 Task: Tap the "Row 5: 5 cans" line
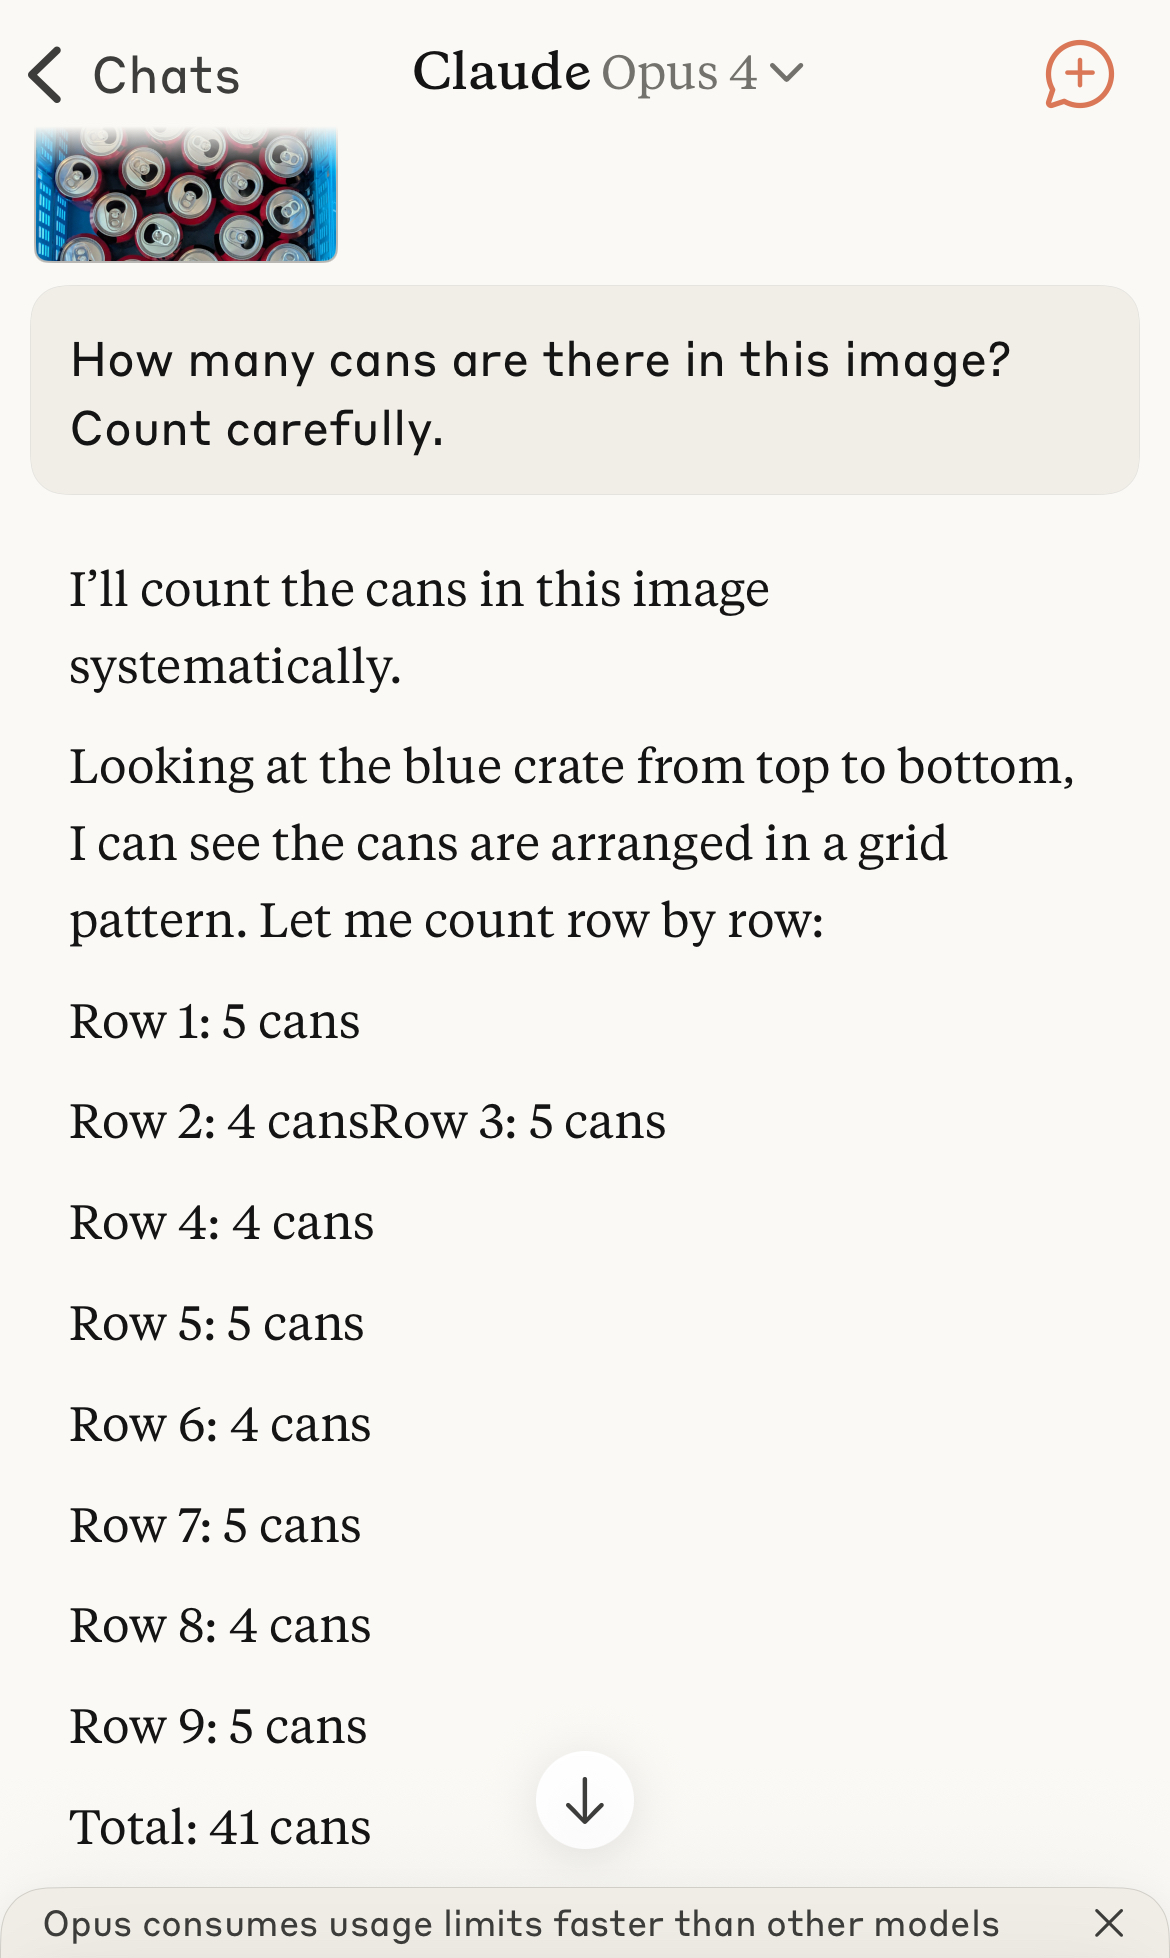click(217, 1323)
